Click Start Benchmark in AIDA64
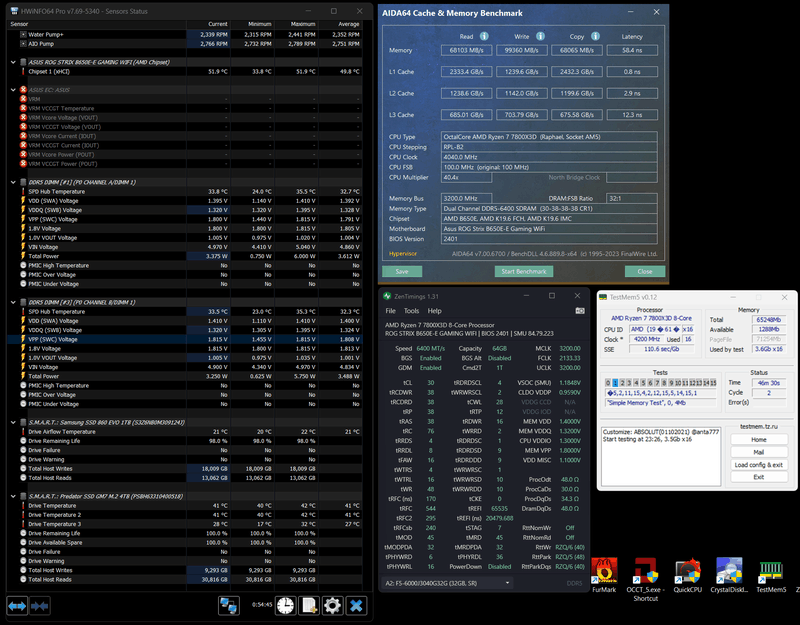 point(524,271)
